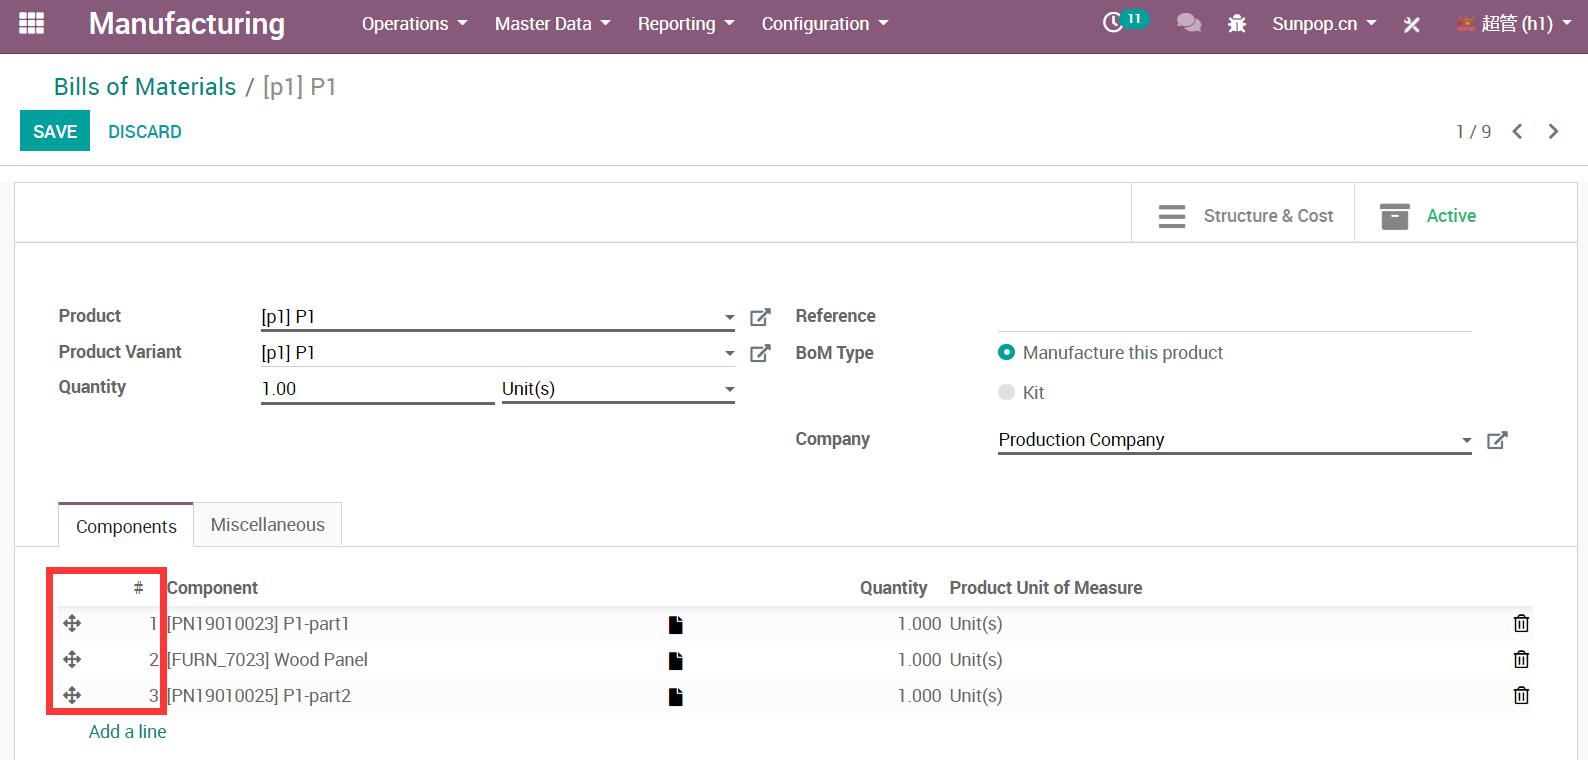
Task: Select the Kit BoM type radio
Action: (x=1006, y=392)
